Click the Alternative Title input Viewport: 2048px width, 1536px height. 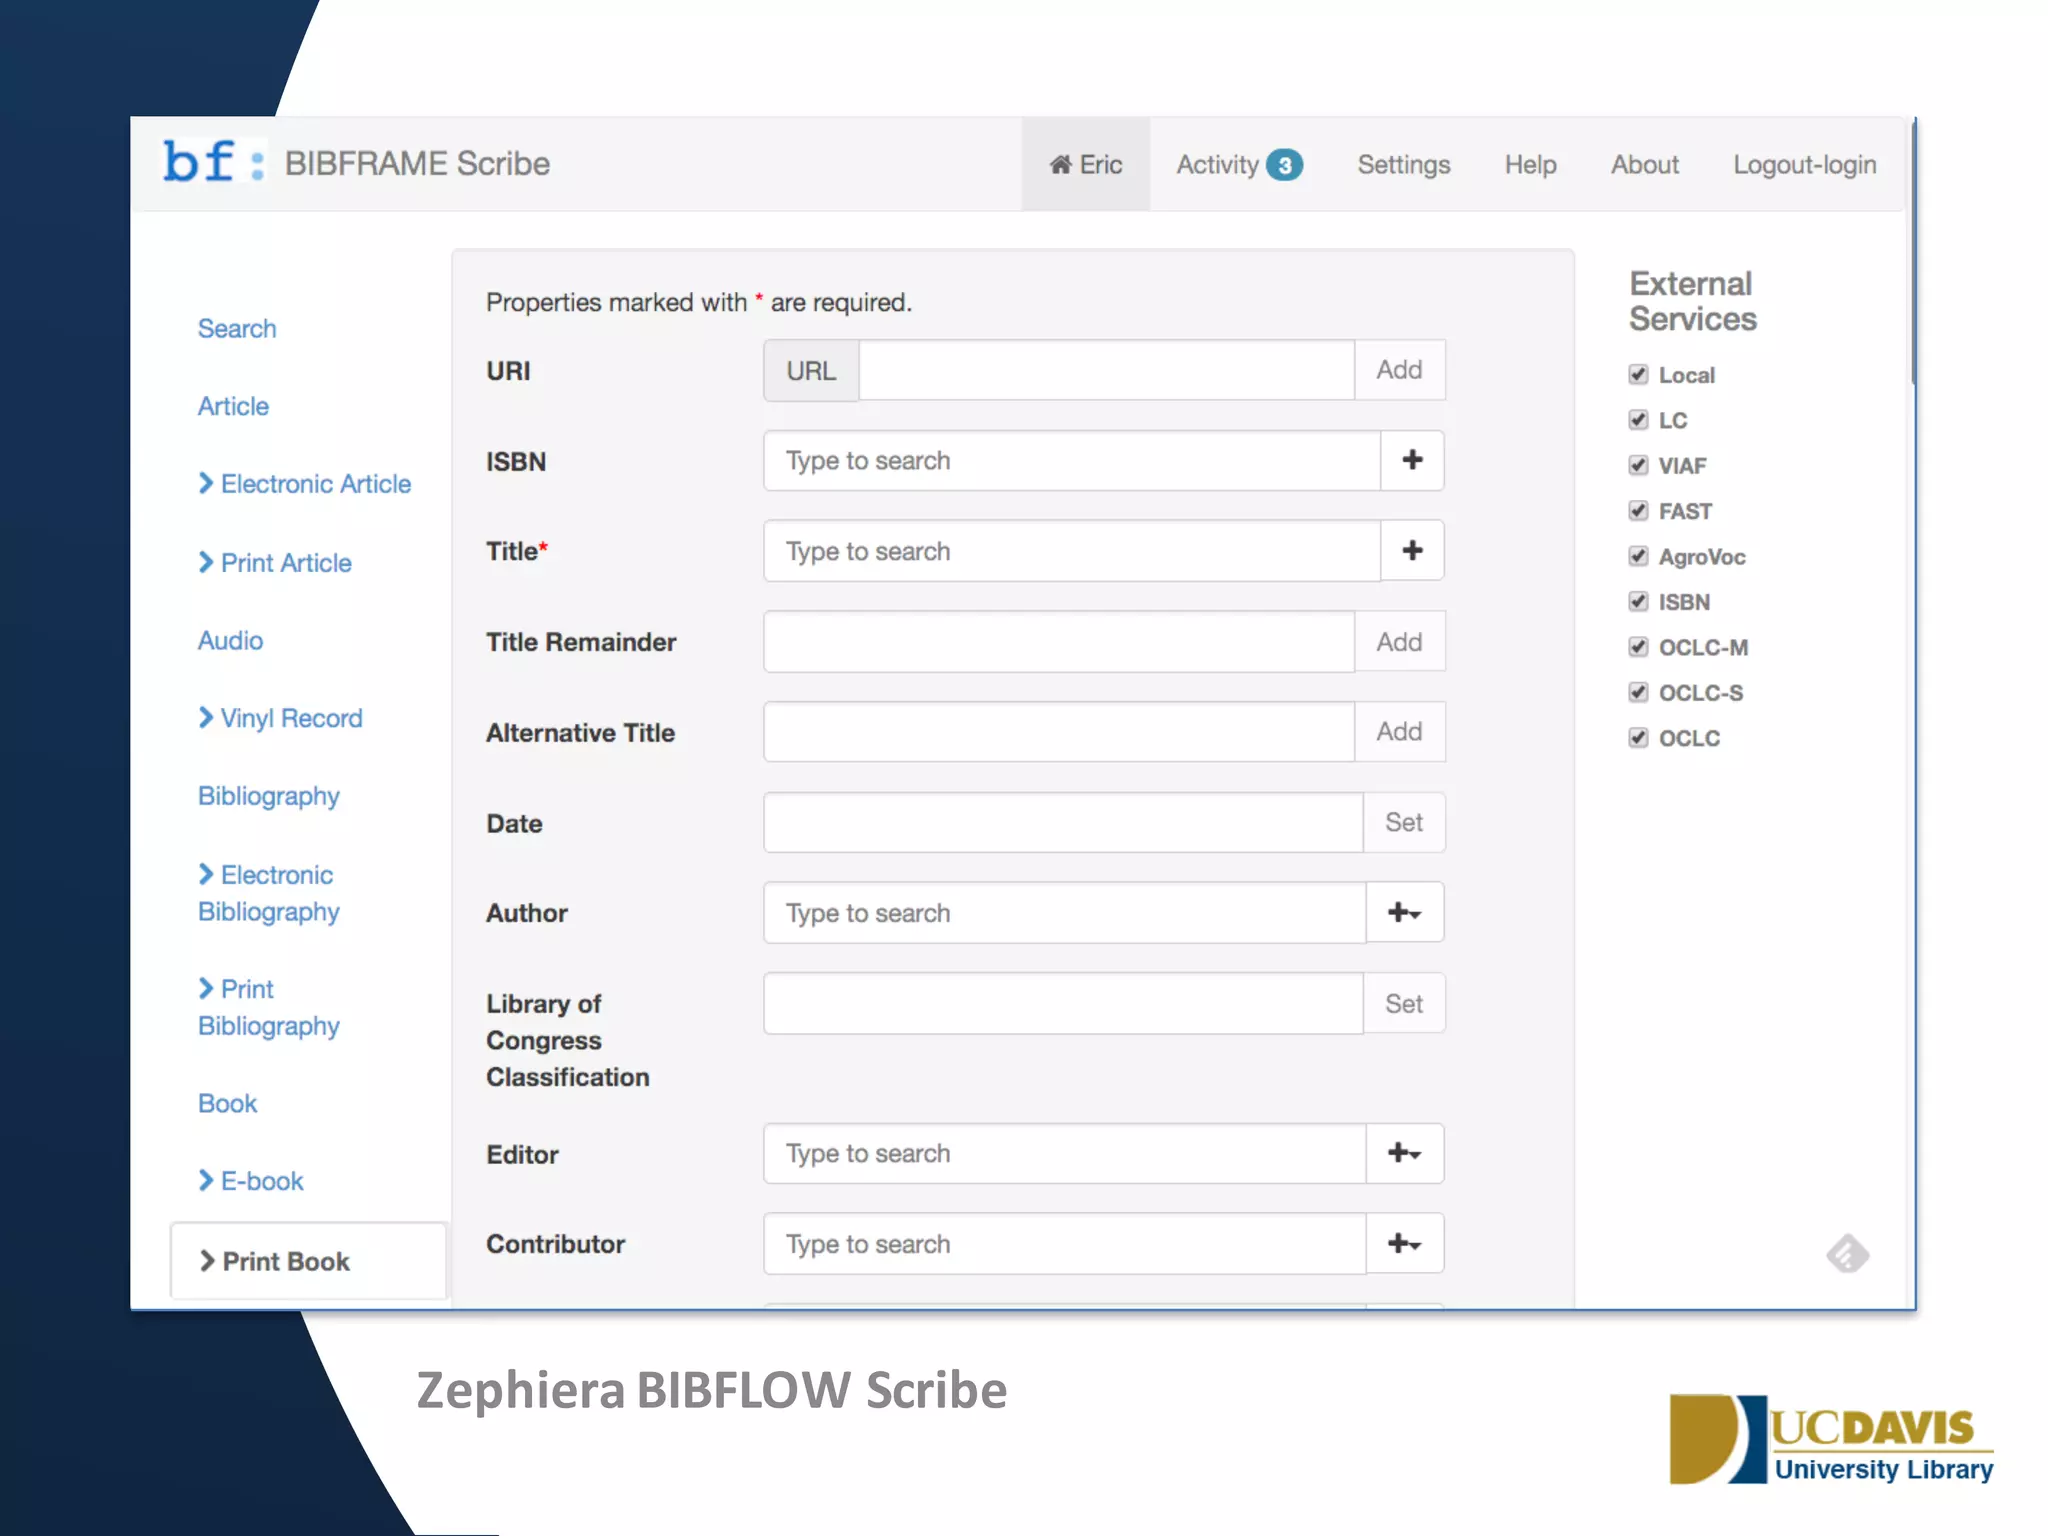[1059, 731]
